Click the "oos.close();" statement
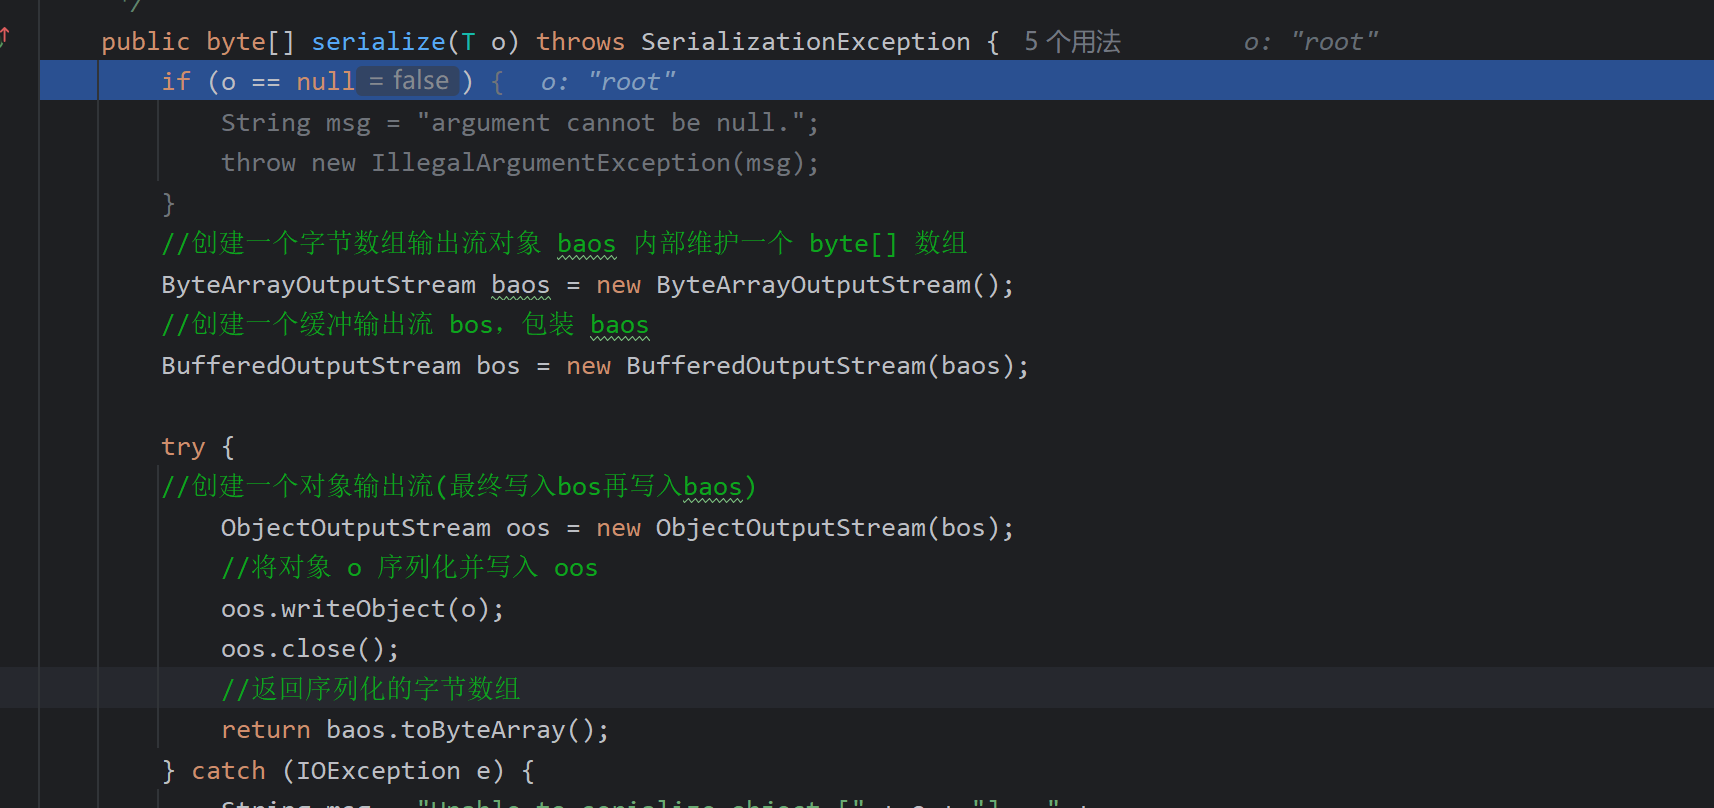 (x=310, y=649)
